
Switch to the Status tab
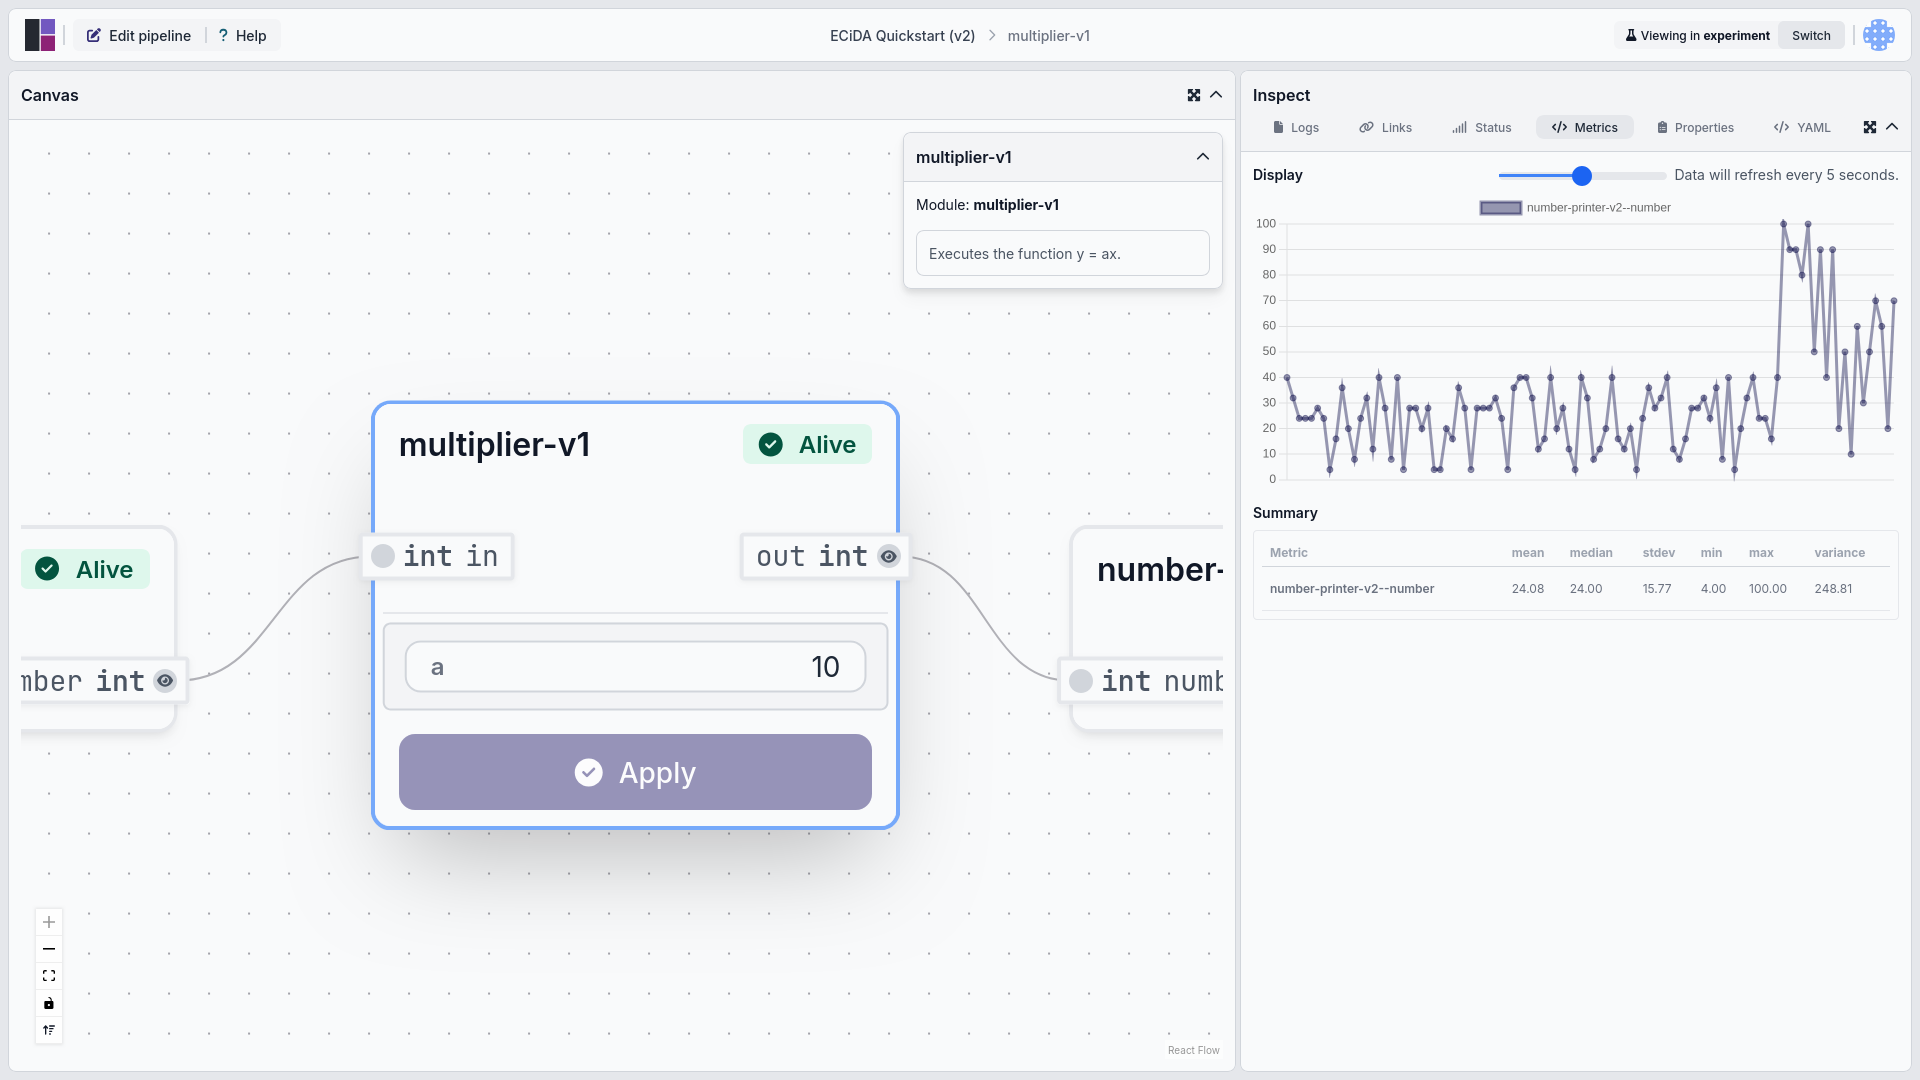tap(1481, 127)
